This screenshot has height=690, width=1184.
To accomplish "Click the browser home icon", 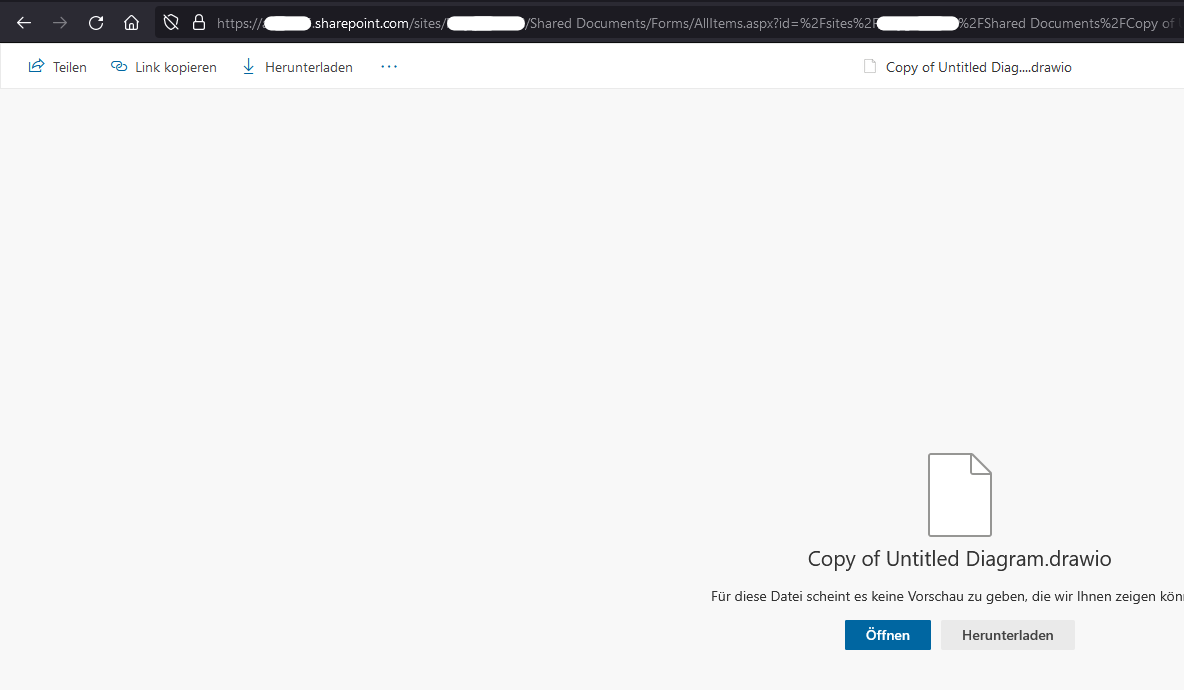I will [x=131, y=22].
